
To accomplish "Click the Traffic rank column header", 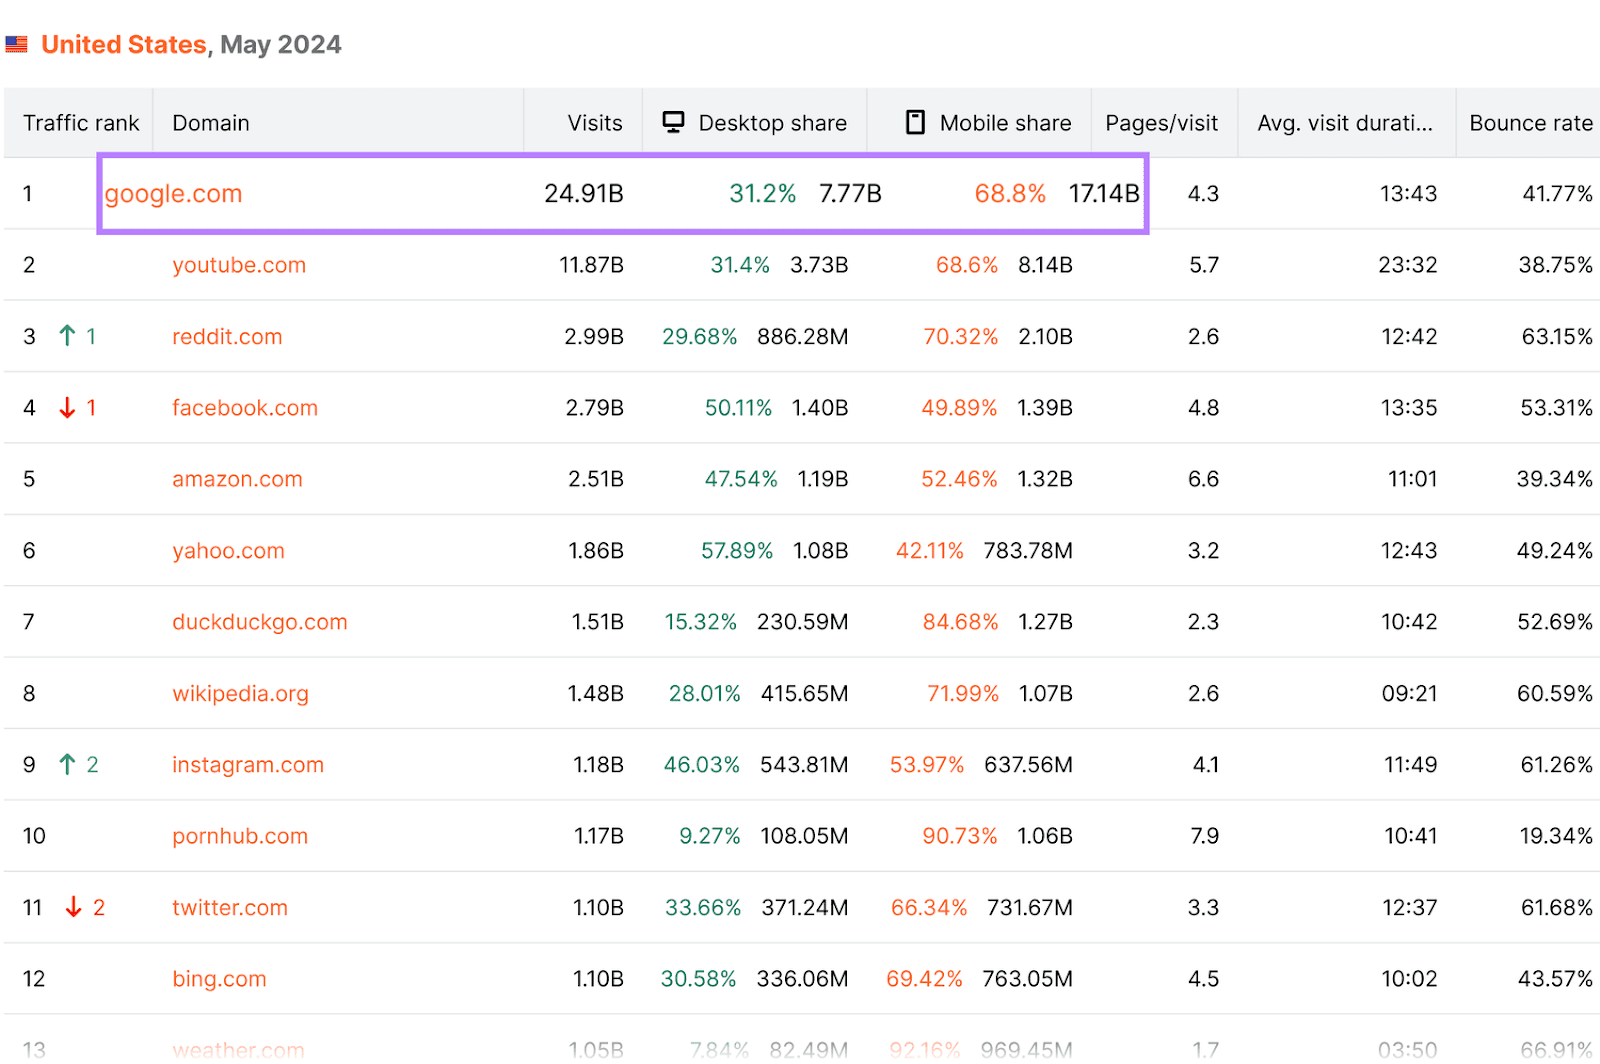I will 80,122.
